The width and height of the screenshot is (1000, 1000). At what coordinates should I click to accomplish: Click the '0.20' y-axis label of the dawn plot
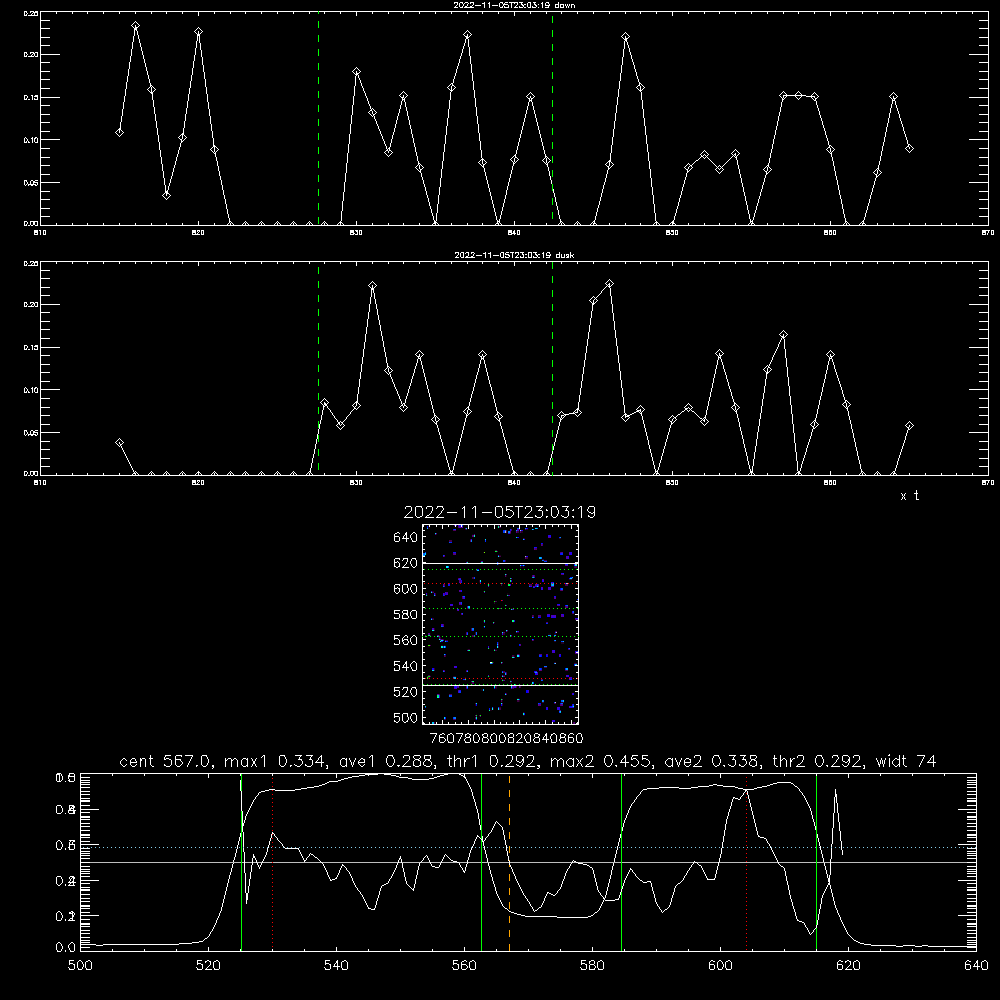click(x=31, y=55)
